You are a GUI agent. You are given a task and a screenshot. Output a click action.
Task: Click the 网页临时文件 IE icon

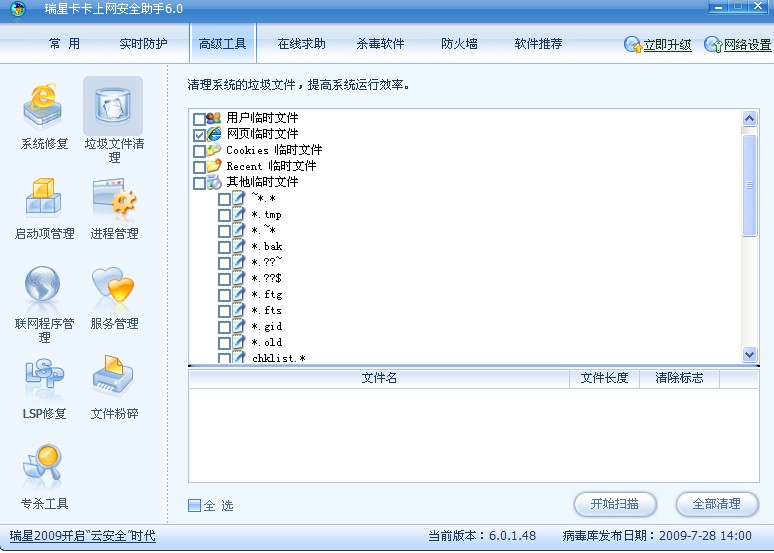214,134
